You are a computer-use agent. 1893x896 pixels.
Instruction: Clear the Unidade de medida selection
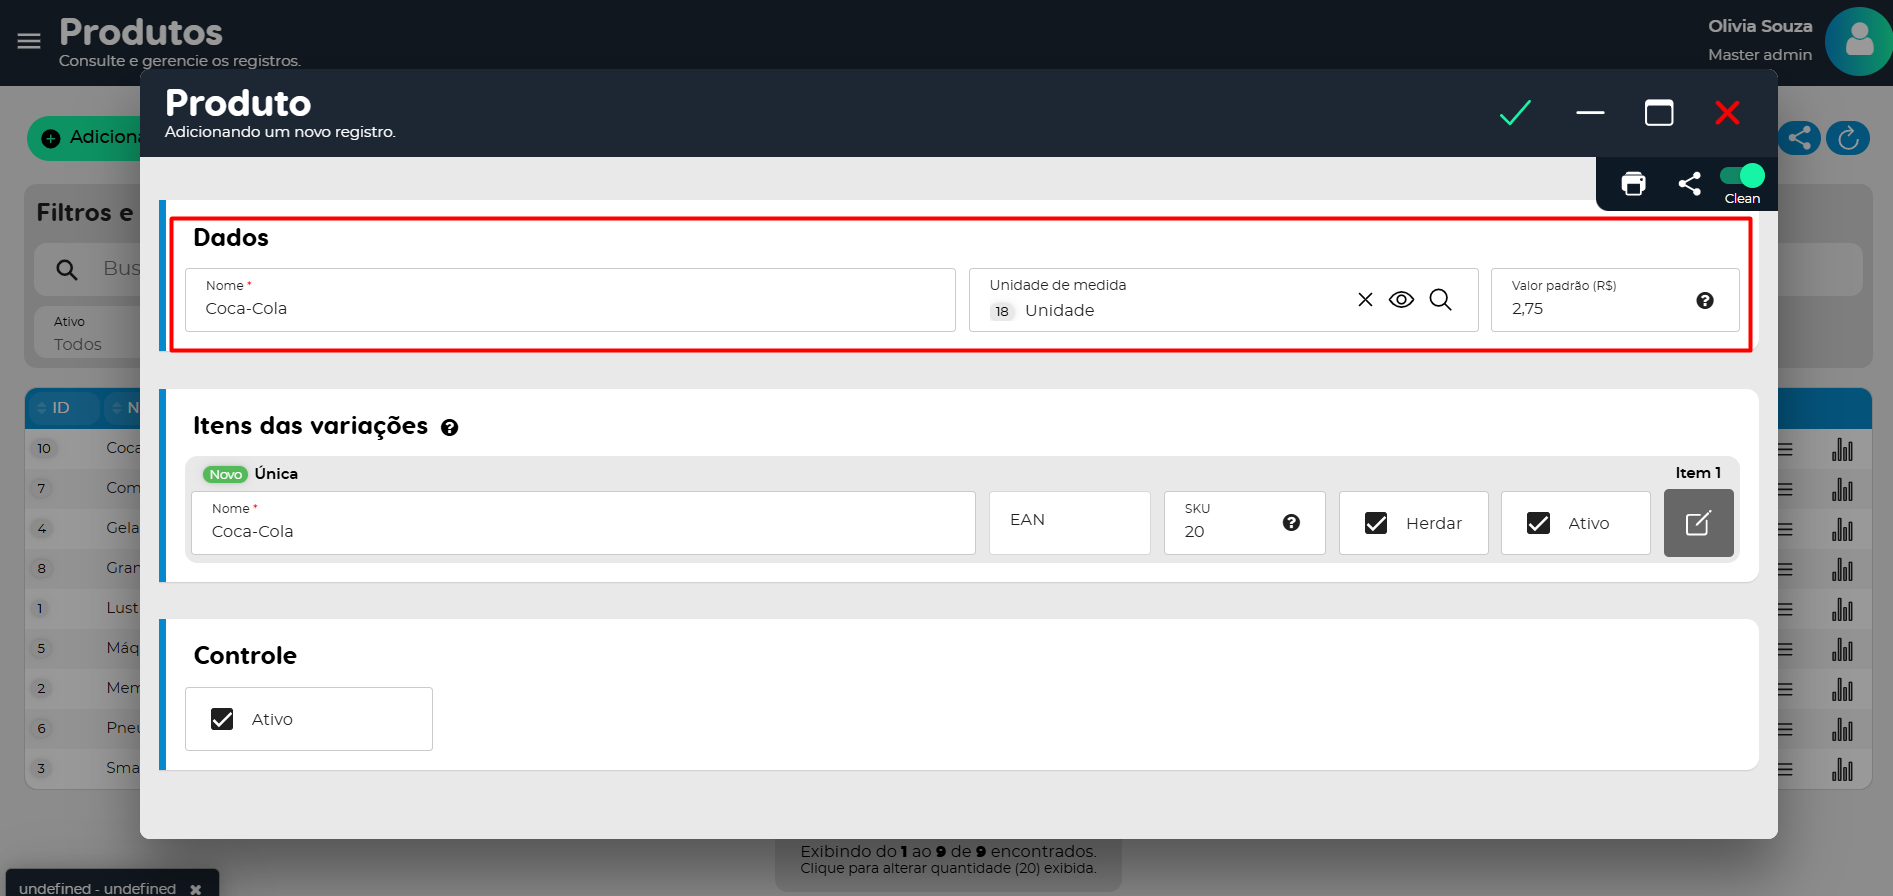[x=1365, y=300]
